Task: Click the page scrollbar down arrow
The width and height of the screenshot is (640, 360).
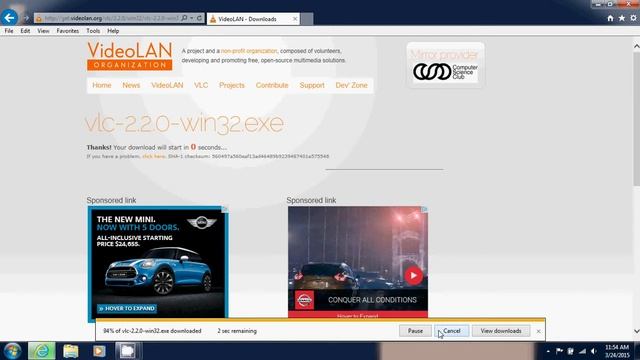Action: point(636,331)
